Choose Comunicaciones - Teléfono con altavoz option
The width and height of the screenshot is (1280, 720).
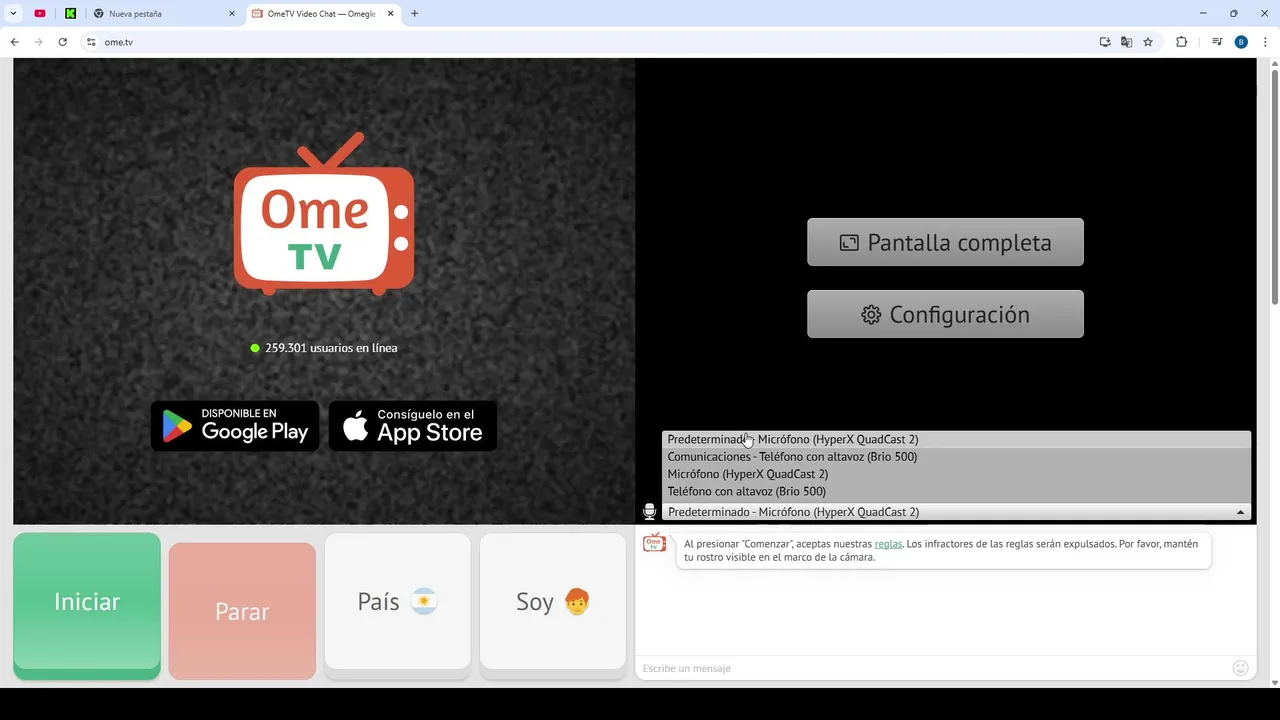point(956,456)
